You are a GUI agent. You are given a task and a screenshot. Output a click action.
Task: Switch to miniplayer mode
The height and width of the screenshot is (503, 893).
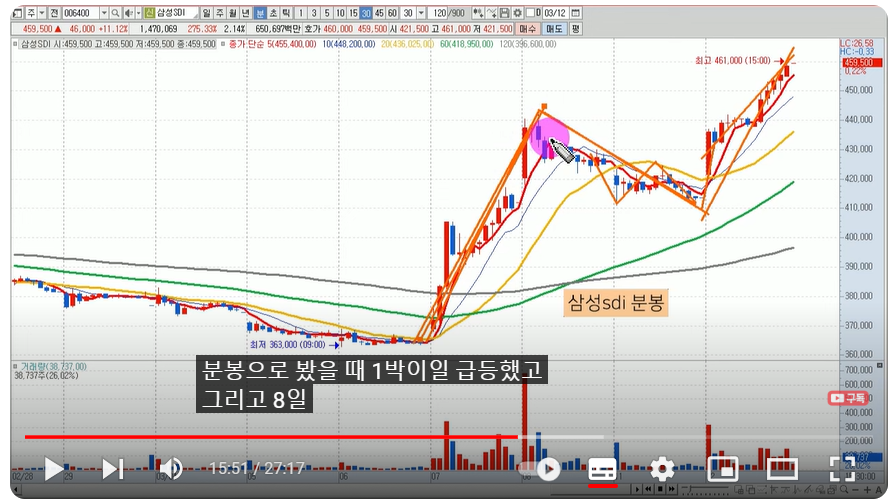coord(722,469)
